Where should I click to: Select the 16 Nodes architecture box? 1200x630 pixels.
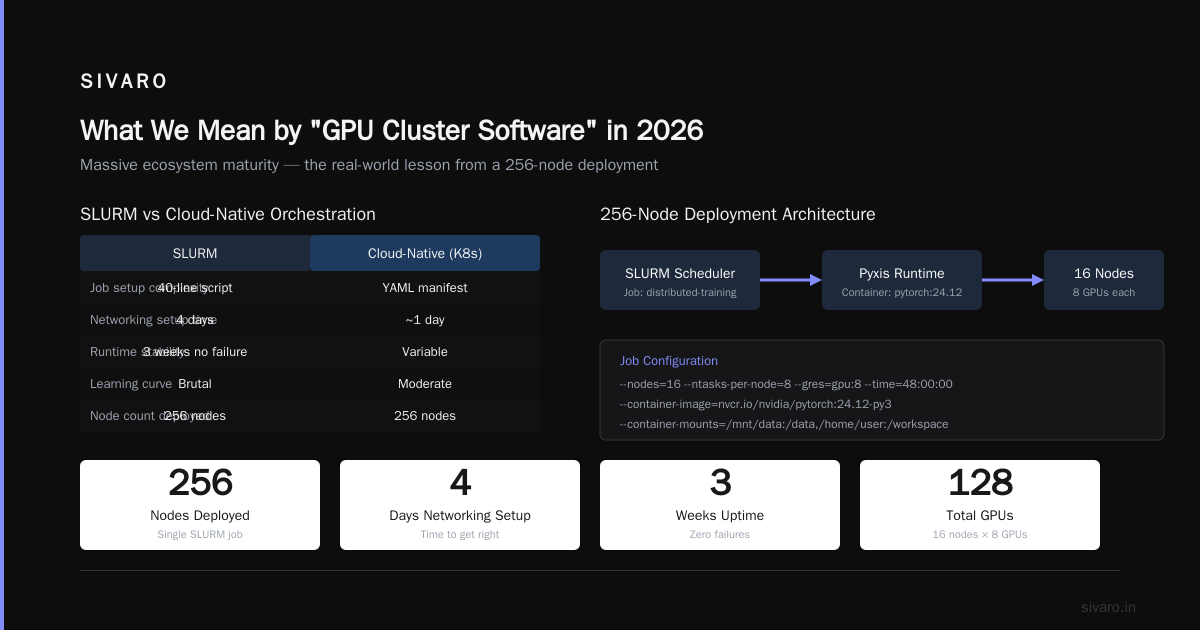tap(1104, 280)
